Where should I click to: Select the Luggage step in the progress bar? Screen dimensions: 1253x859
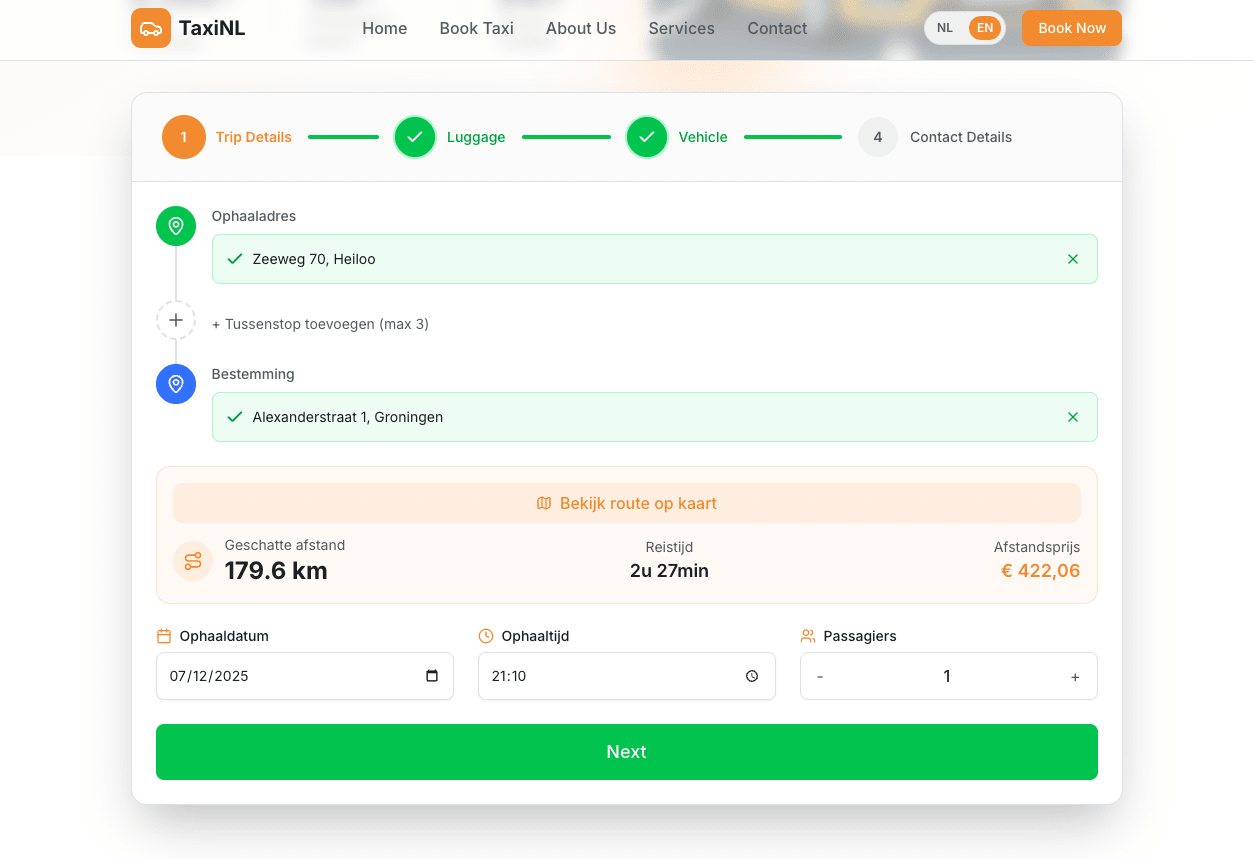[415, 137]
